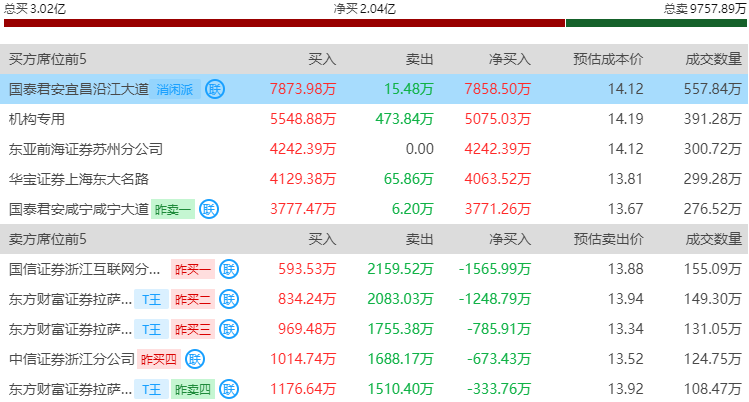749x402 pixels.
Task: Click the 108.47万 volume value
Action: click(713, 390)
